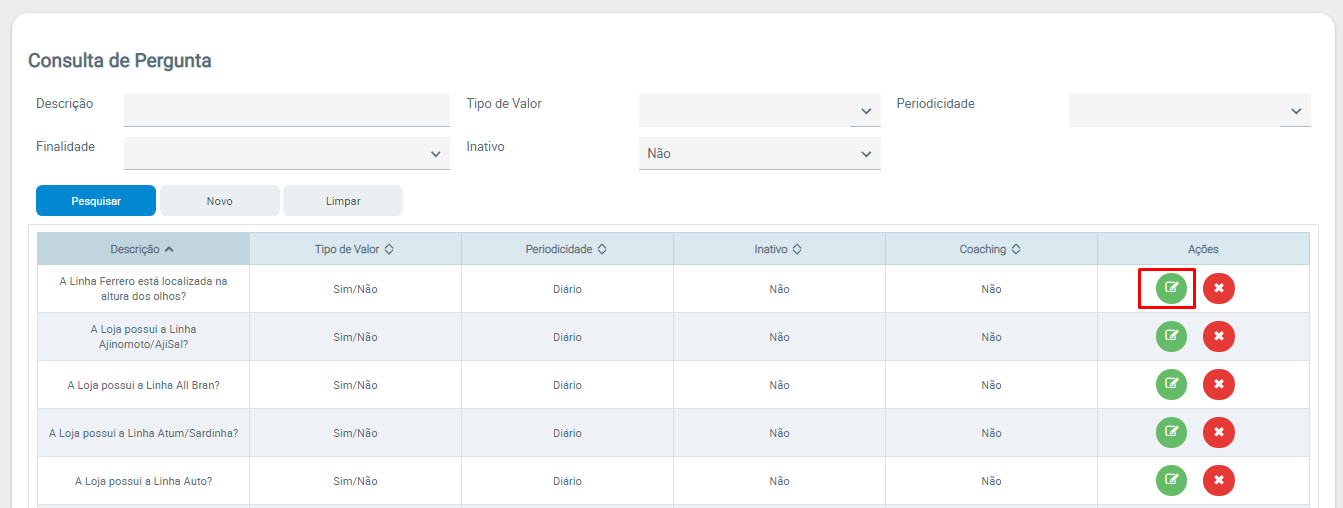Viewport: 1343px width, 508px height.
Task: Edit the Linha Ferrero question row
Action: pos(1171,288)
